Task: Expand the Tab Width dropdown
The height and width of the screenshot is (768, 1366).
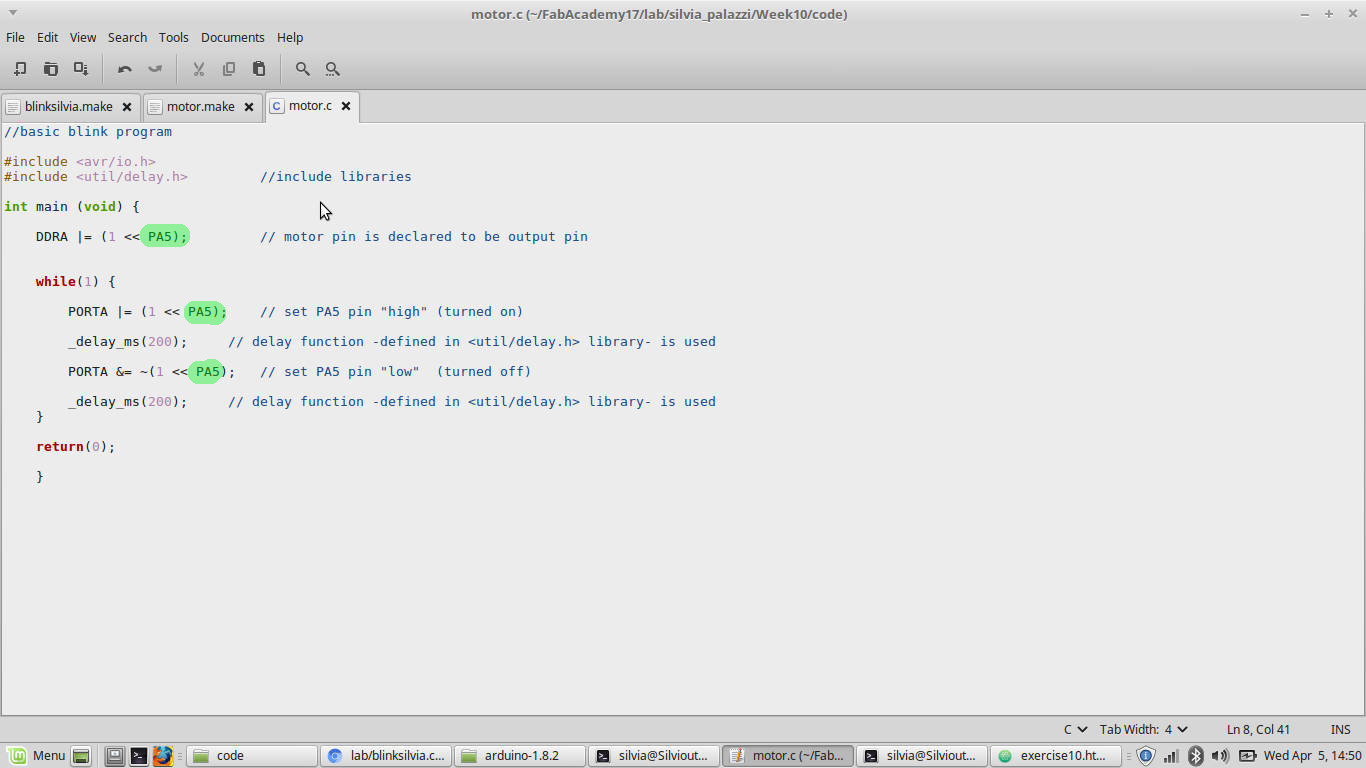Action: pos(1144,730)
